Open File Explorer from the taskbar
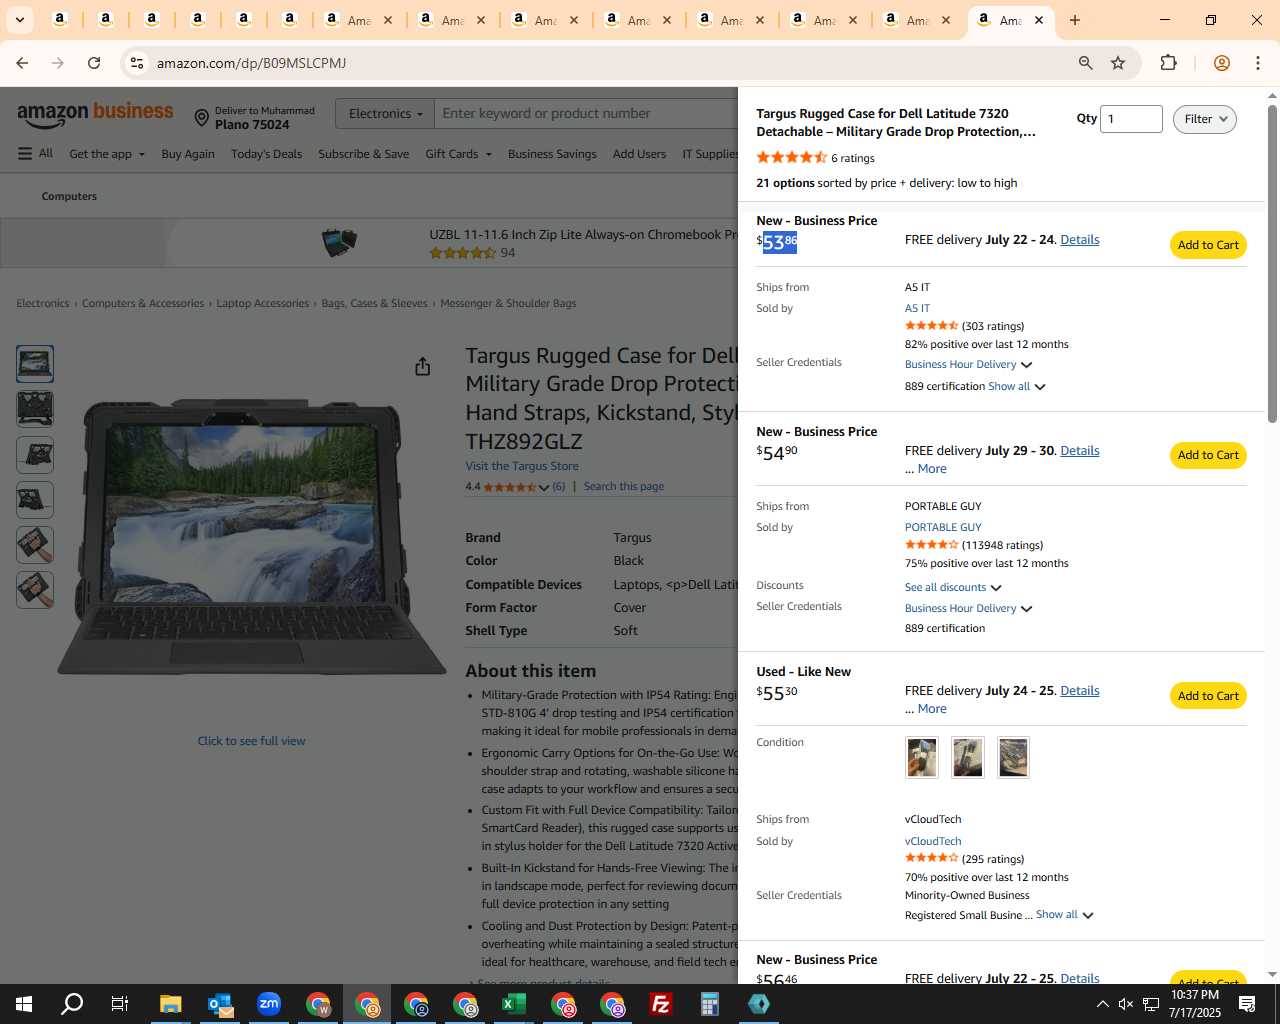The image size is (1280, 1024). click(170, 1004)
